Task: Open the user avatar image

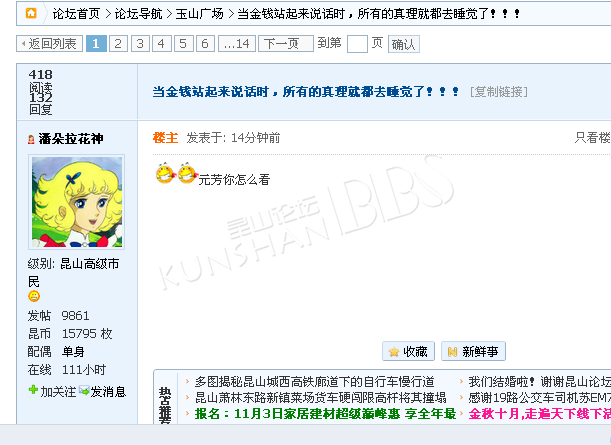Action: pos(76,202)
